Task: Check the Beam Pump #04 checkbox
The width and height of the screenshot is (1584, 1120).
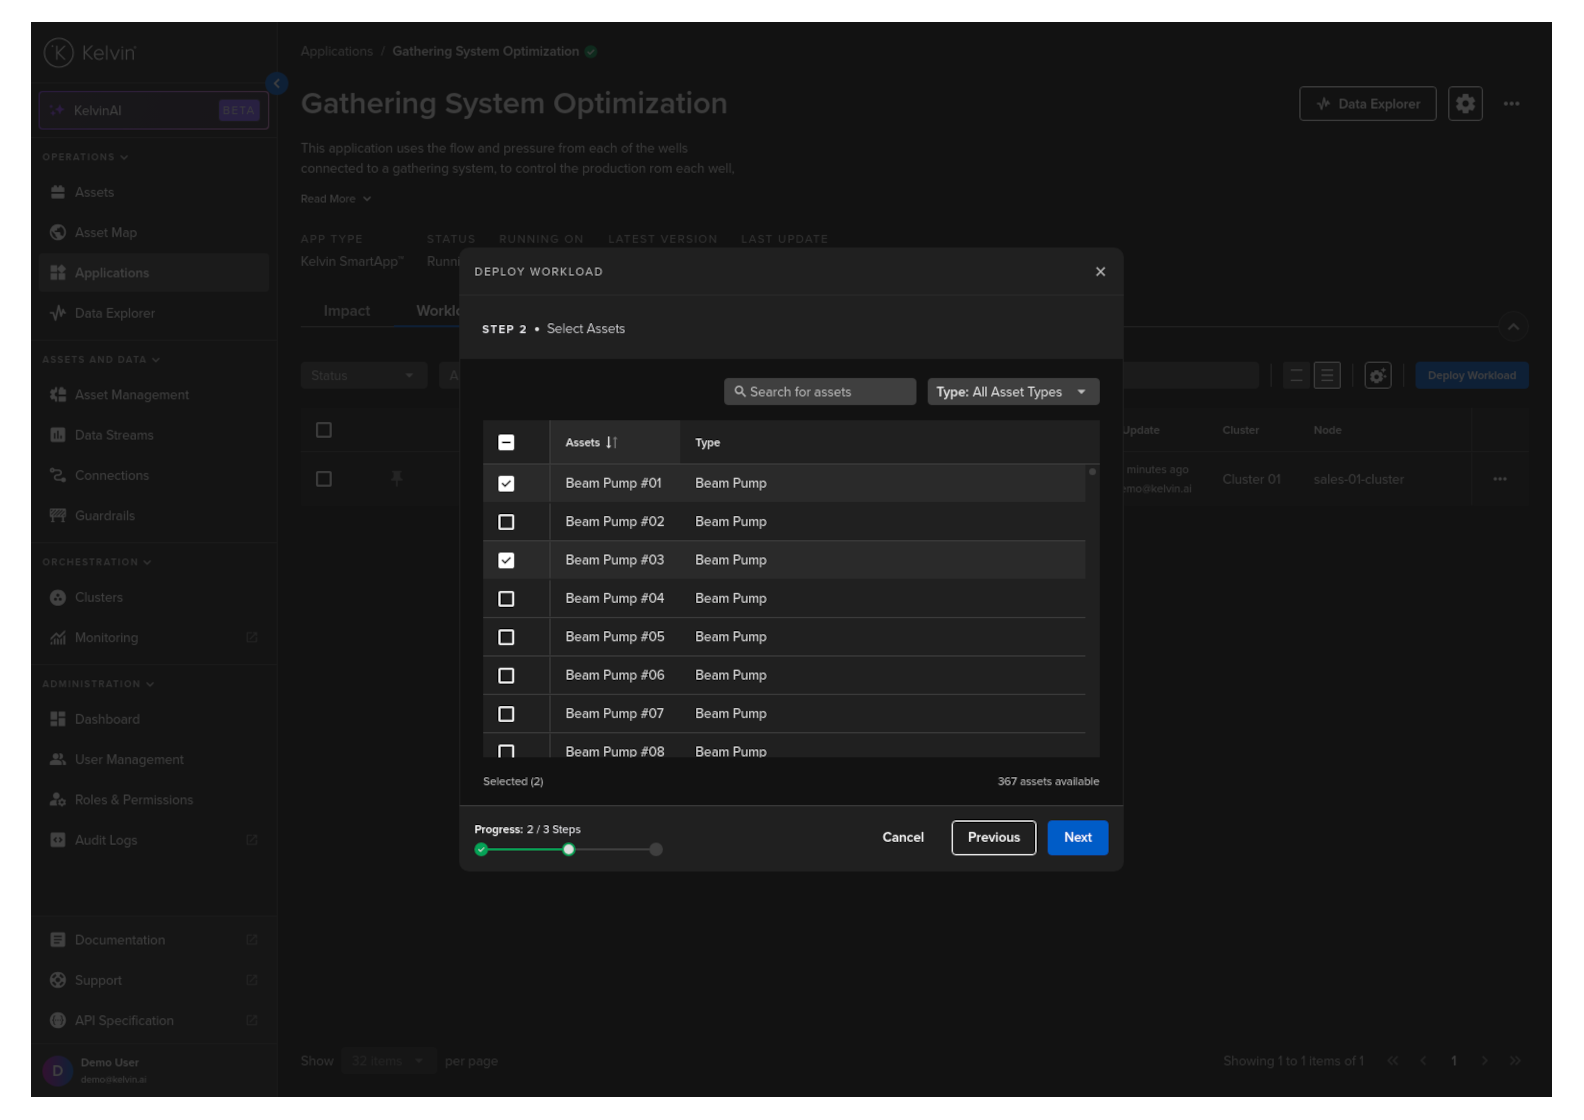Action: click(x=506, y=599)
